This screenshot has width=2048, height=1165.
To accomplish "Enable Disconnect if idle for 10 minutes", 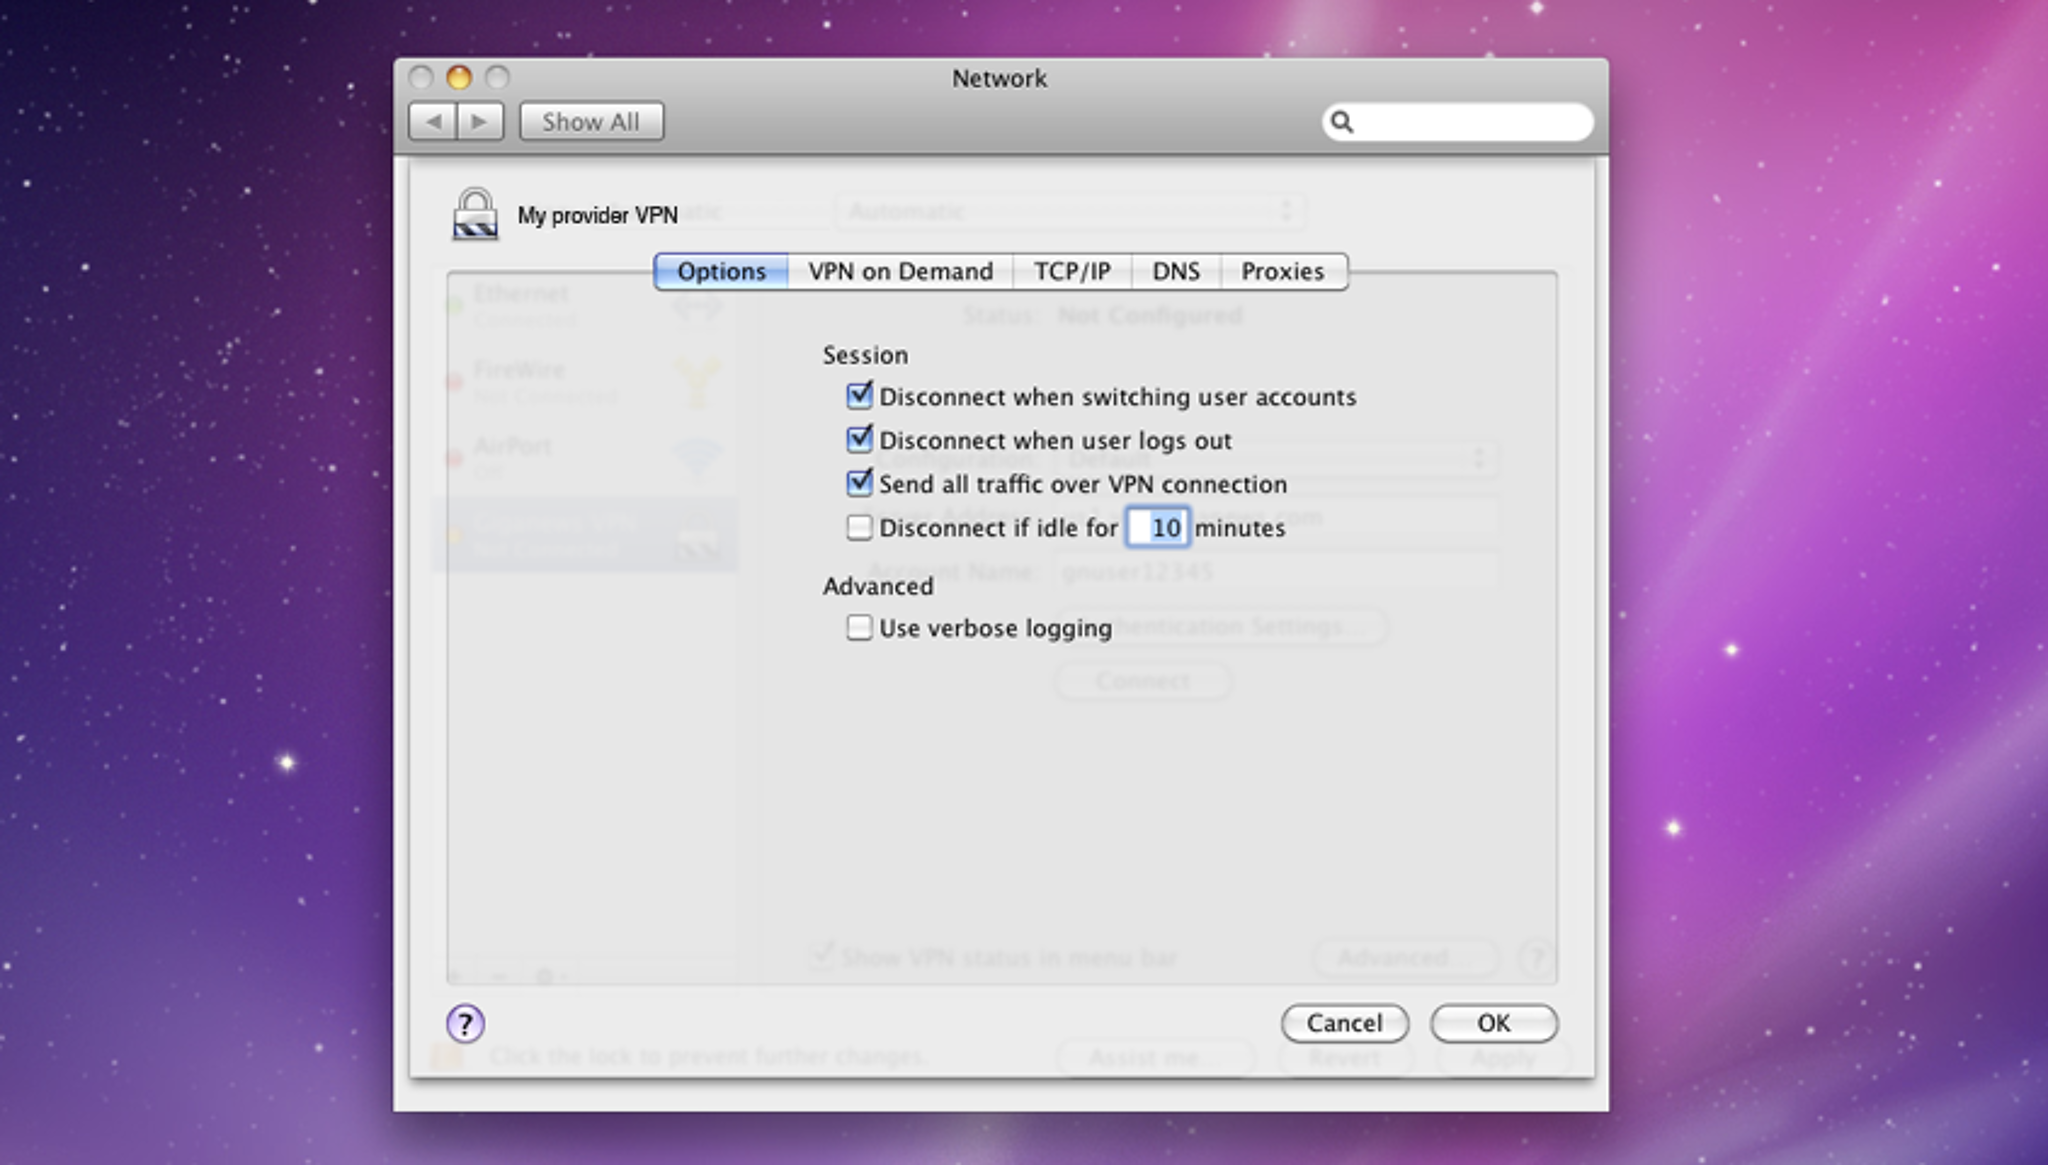I will (x=858, y=528).
